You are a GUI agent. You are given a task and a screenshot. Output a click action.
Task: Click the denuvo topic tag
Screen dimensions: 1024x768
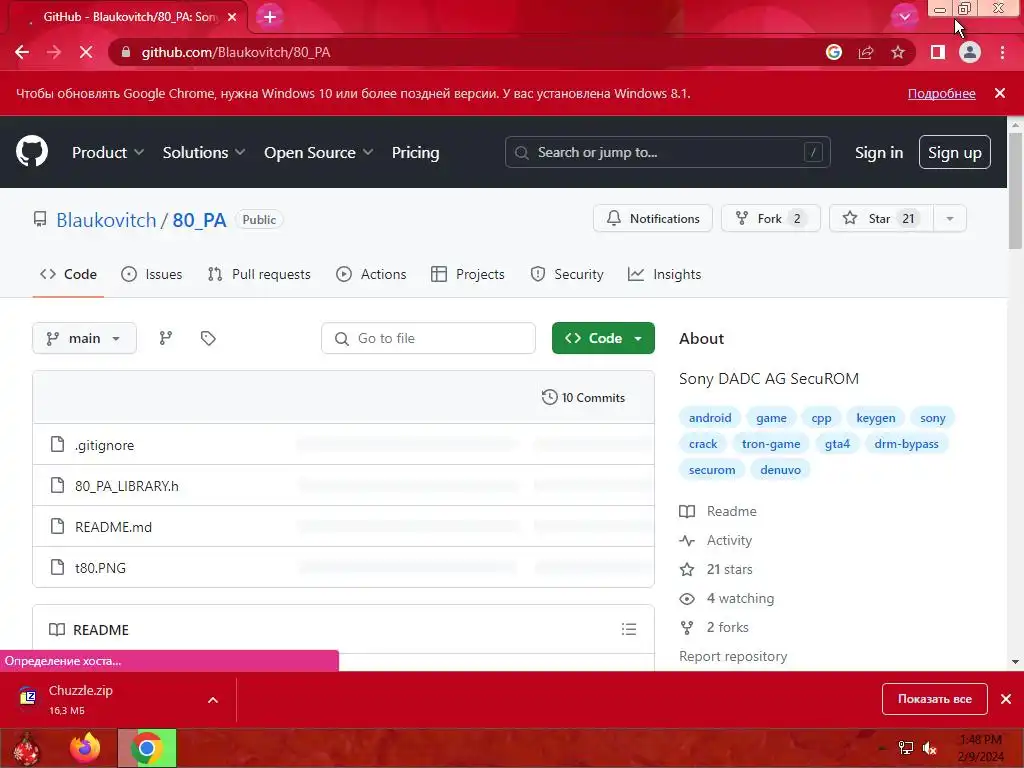pyautogui.click(x=780, y=470)
